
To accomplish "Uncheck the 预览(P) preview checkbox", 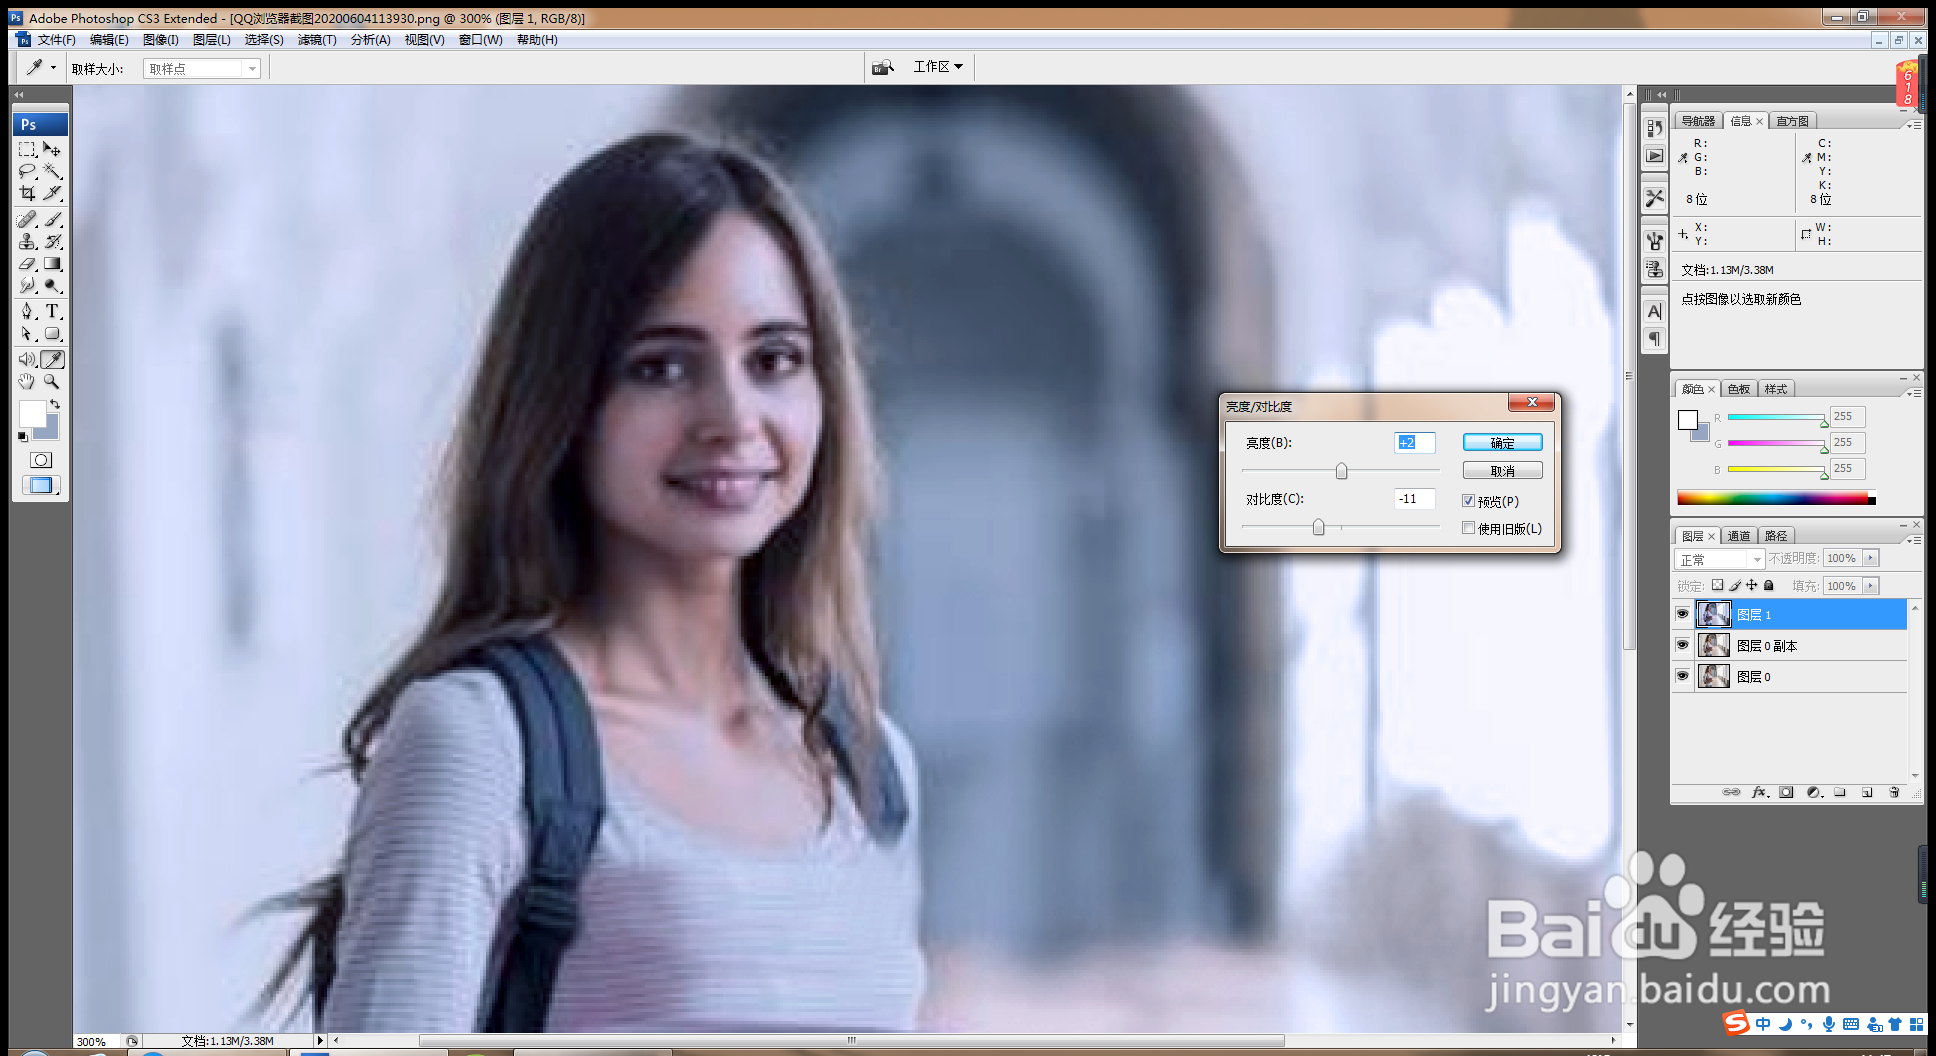I will pyautogui.click(x=1468, y=501).
